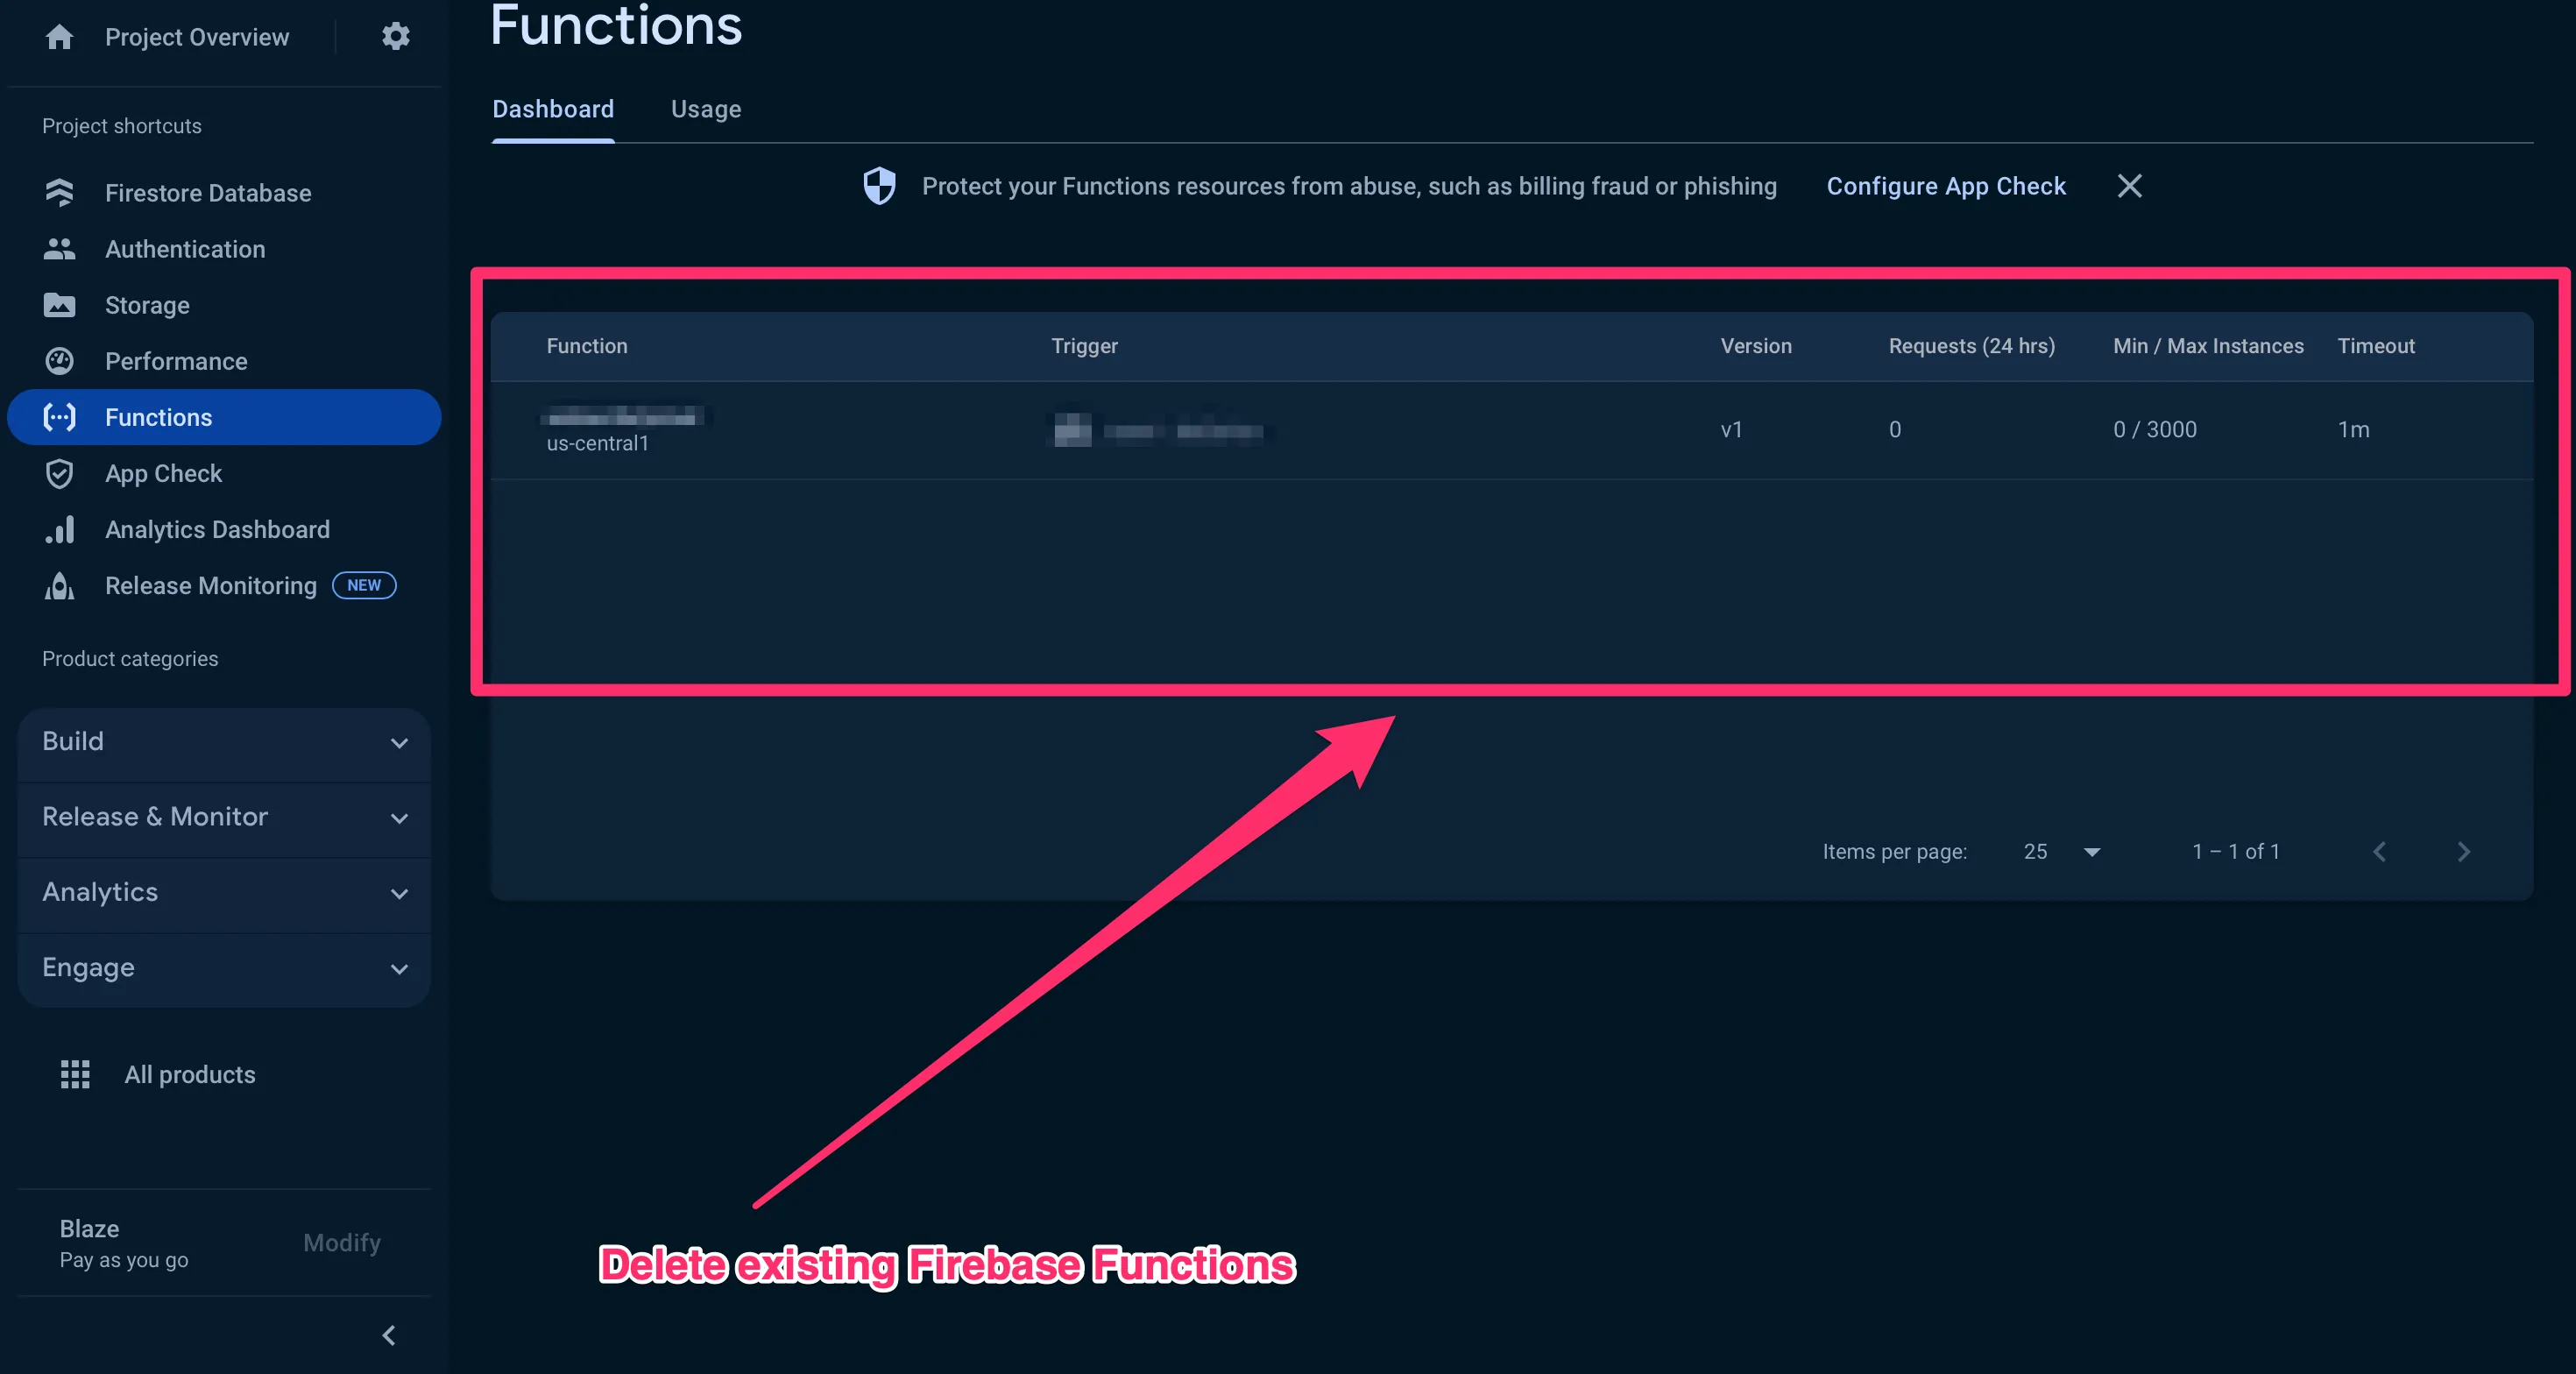
Task: Open Items per page dropdown
Action: (x=2062, y=851)
